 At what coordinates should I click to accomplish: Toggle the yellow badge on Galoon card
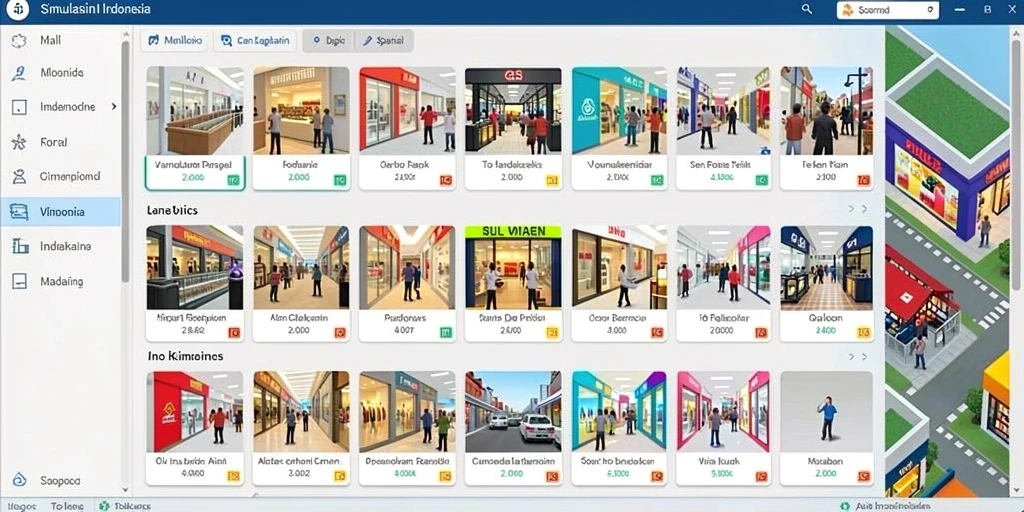tap(863, 333)
